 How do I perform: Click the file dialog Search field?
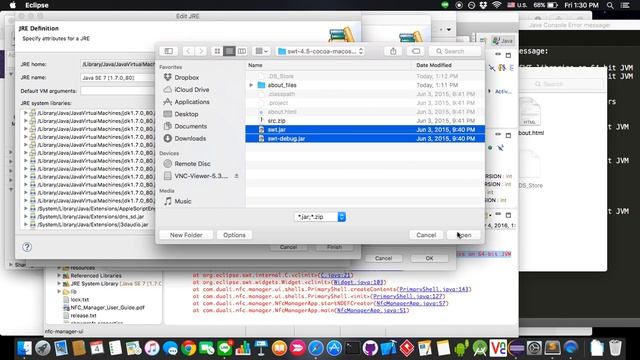point(455,51)
